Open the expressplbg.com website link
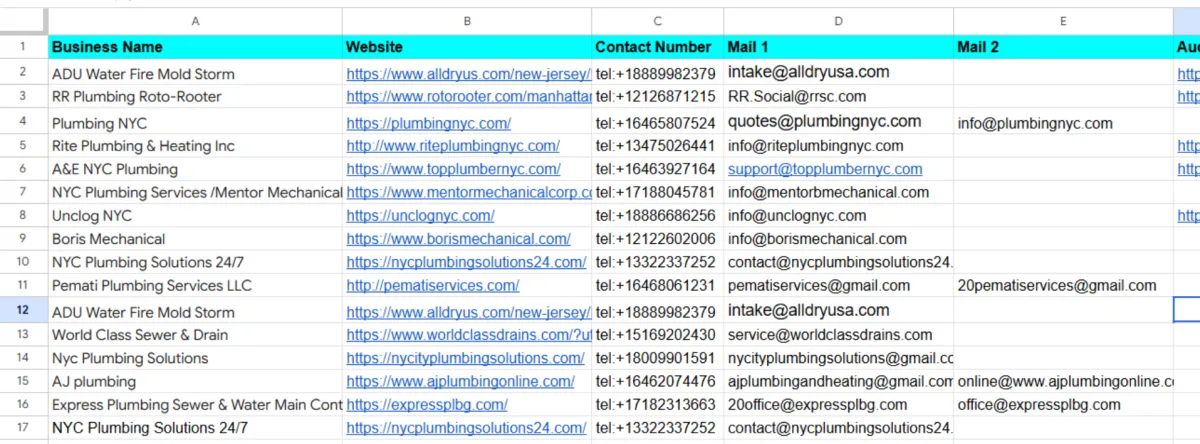 coord(427,405)
